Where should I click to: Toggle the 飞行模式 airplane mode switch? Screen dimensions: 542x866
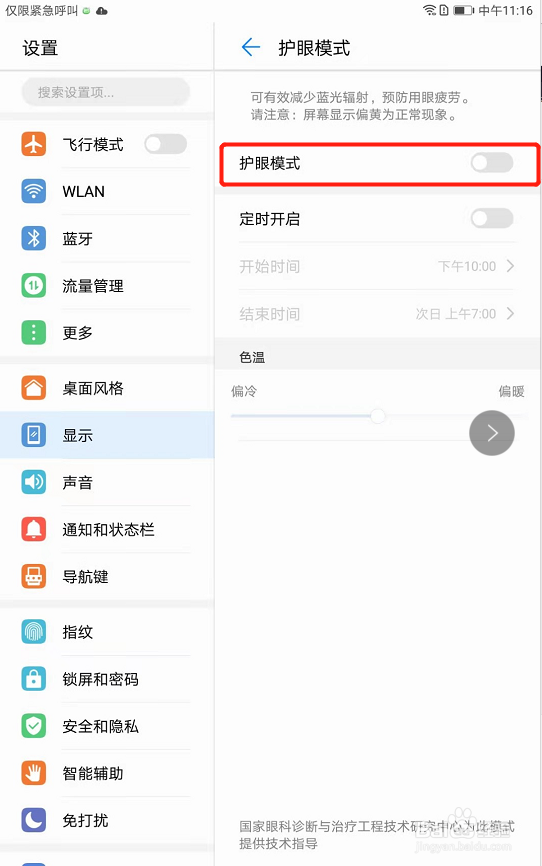coord(165,144)
